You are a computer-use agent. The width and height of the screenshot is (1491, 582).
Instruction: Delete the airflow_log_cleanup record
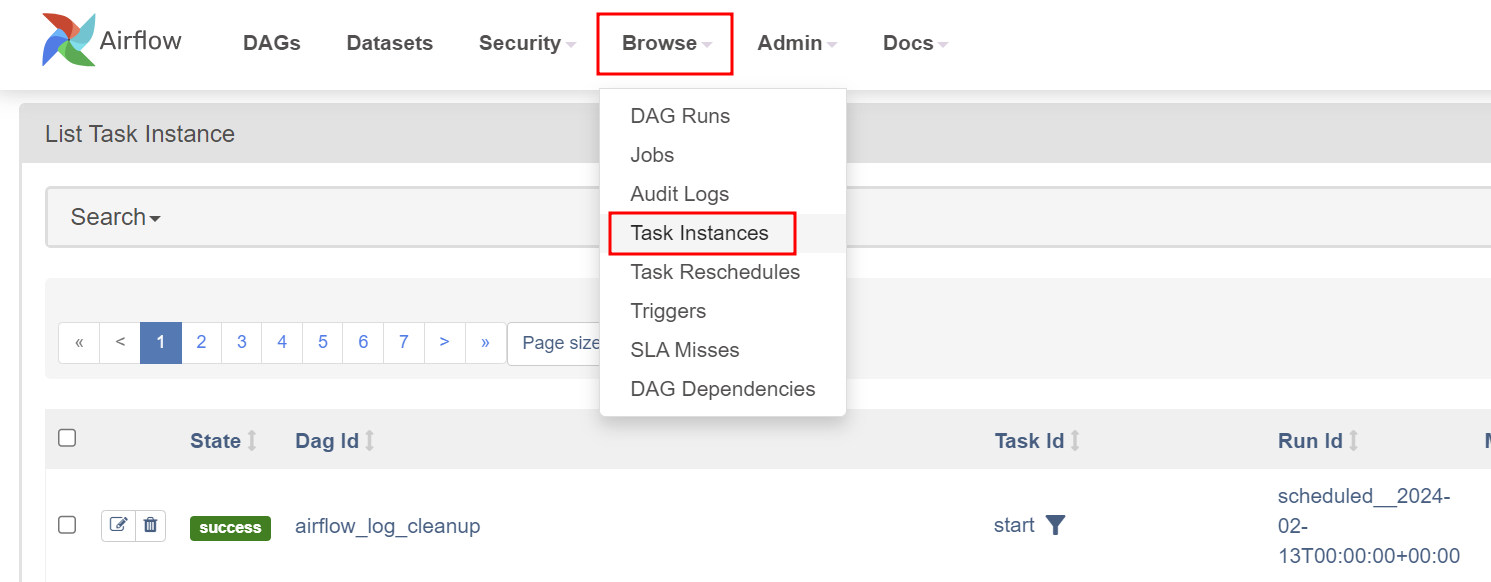150,525
